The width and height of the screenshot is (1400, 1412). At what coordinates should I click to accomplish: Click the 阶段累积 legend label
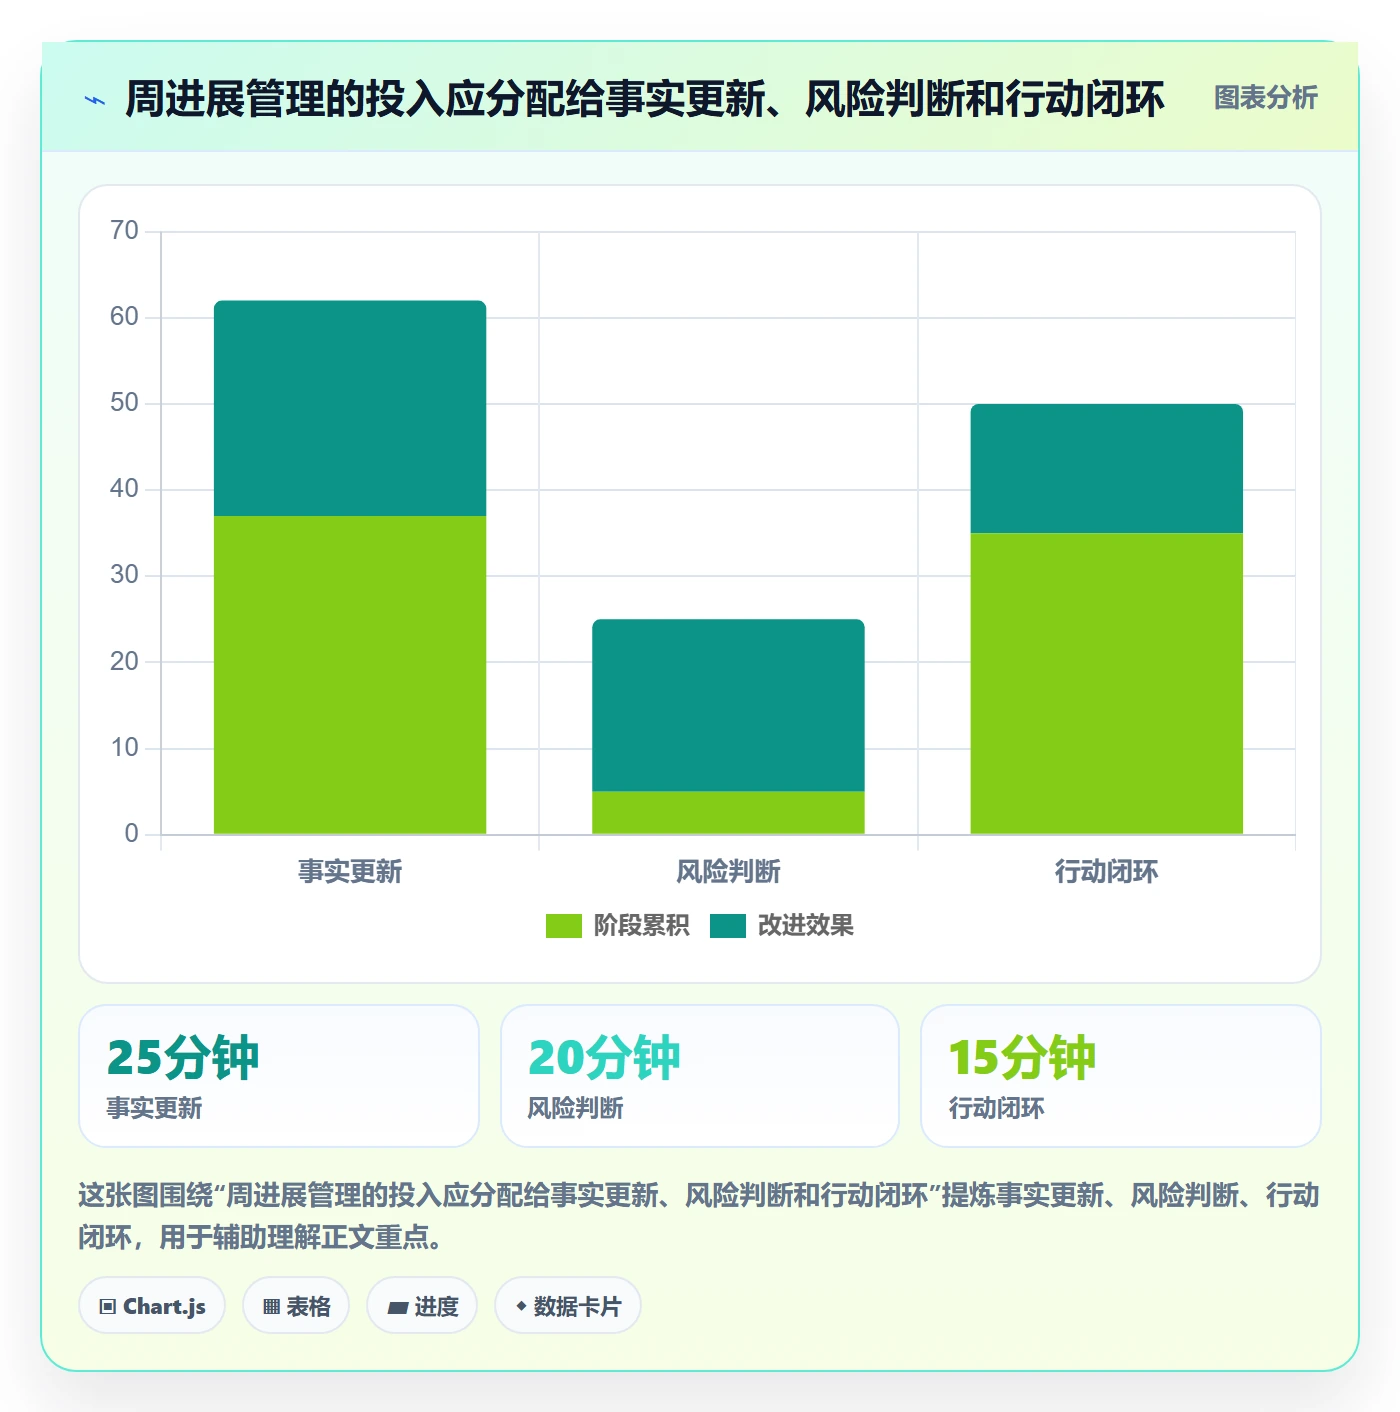(642, 926)
